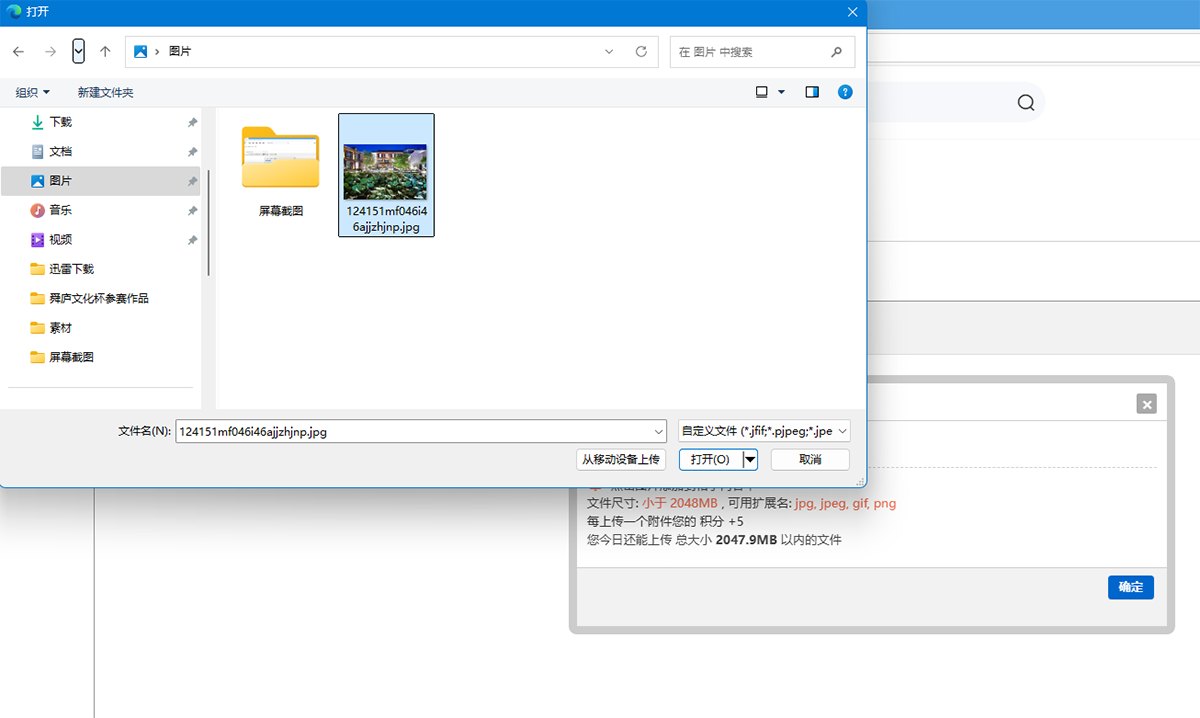Expand the 打开 button split arrow
Image resolution: width=1200 pixels, height=718 pixels.
tap(750, 460)
